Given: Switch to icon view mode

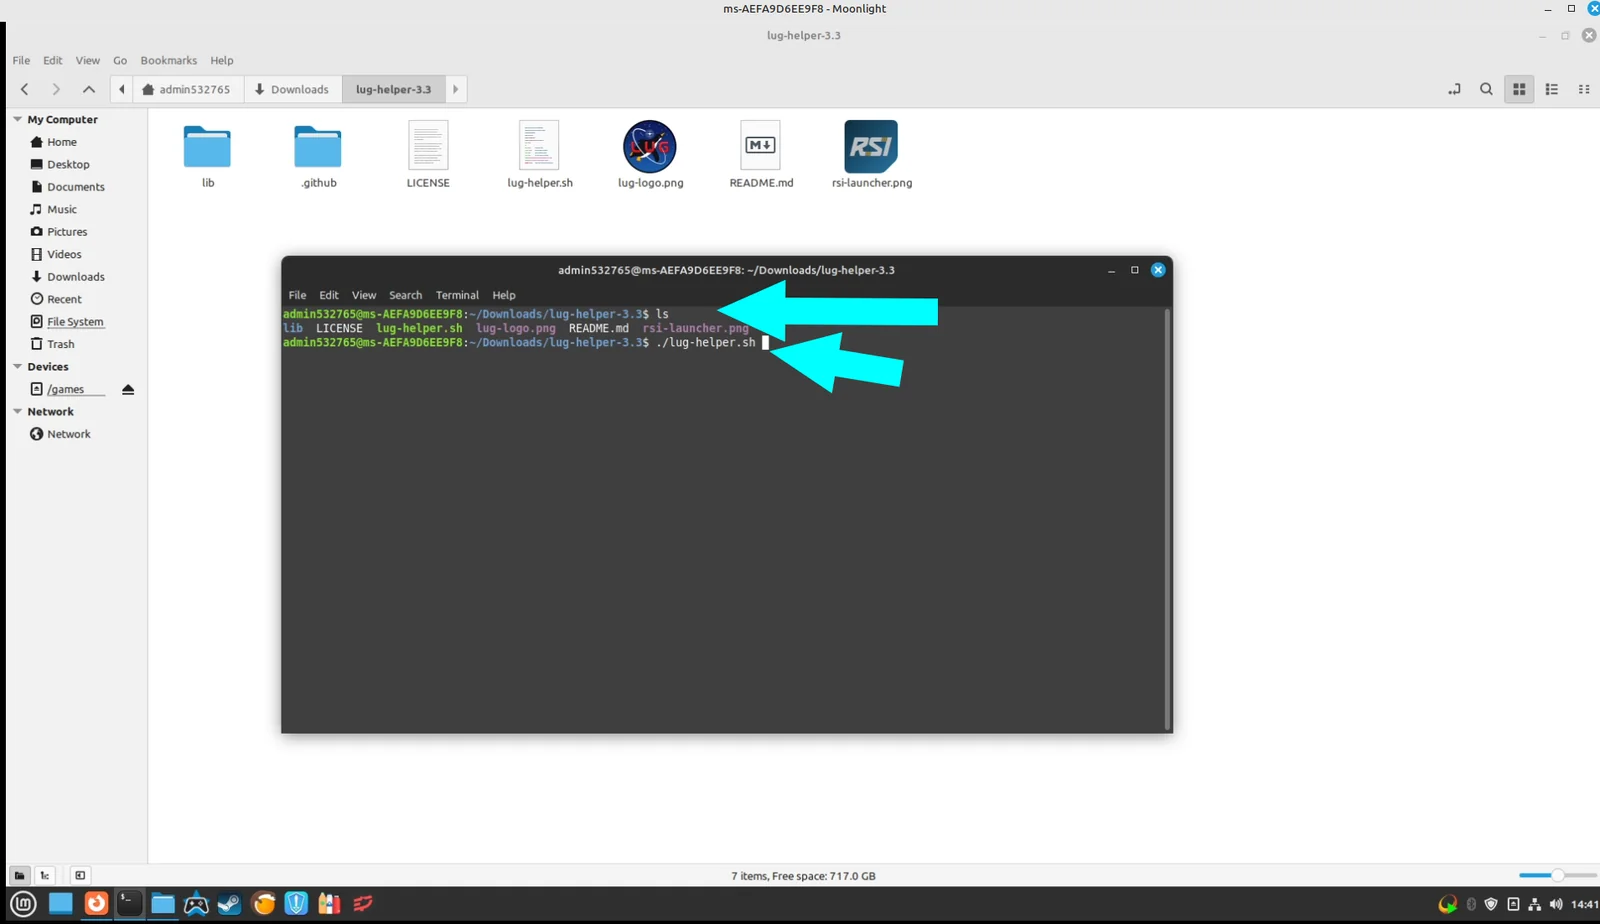Looking at the screenshot, I should [x=1519, y=89].
